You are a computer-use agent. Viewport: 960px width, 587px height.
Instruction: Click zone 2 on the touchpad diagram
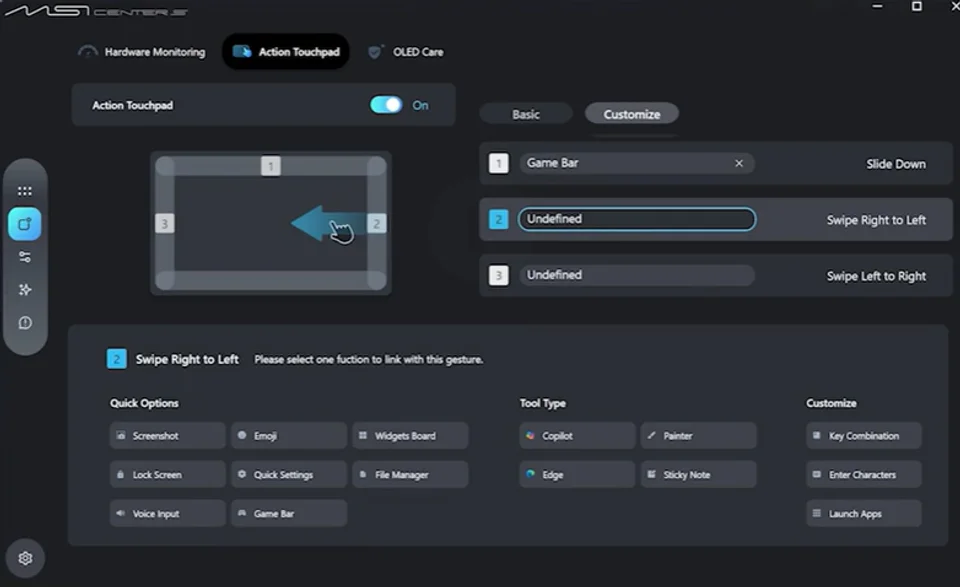point(377,223)
